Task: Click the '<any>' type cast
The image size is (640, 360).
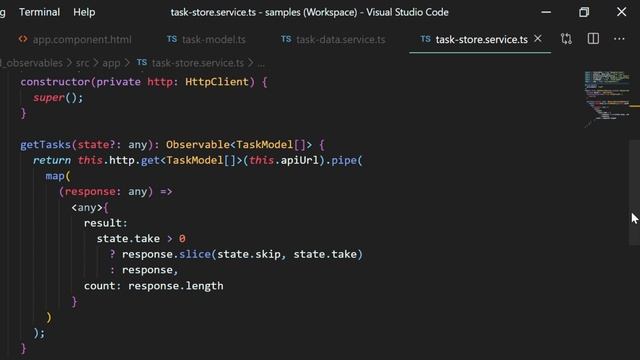Action: point(87,207)
